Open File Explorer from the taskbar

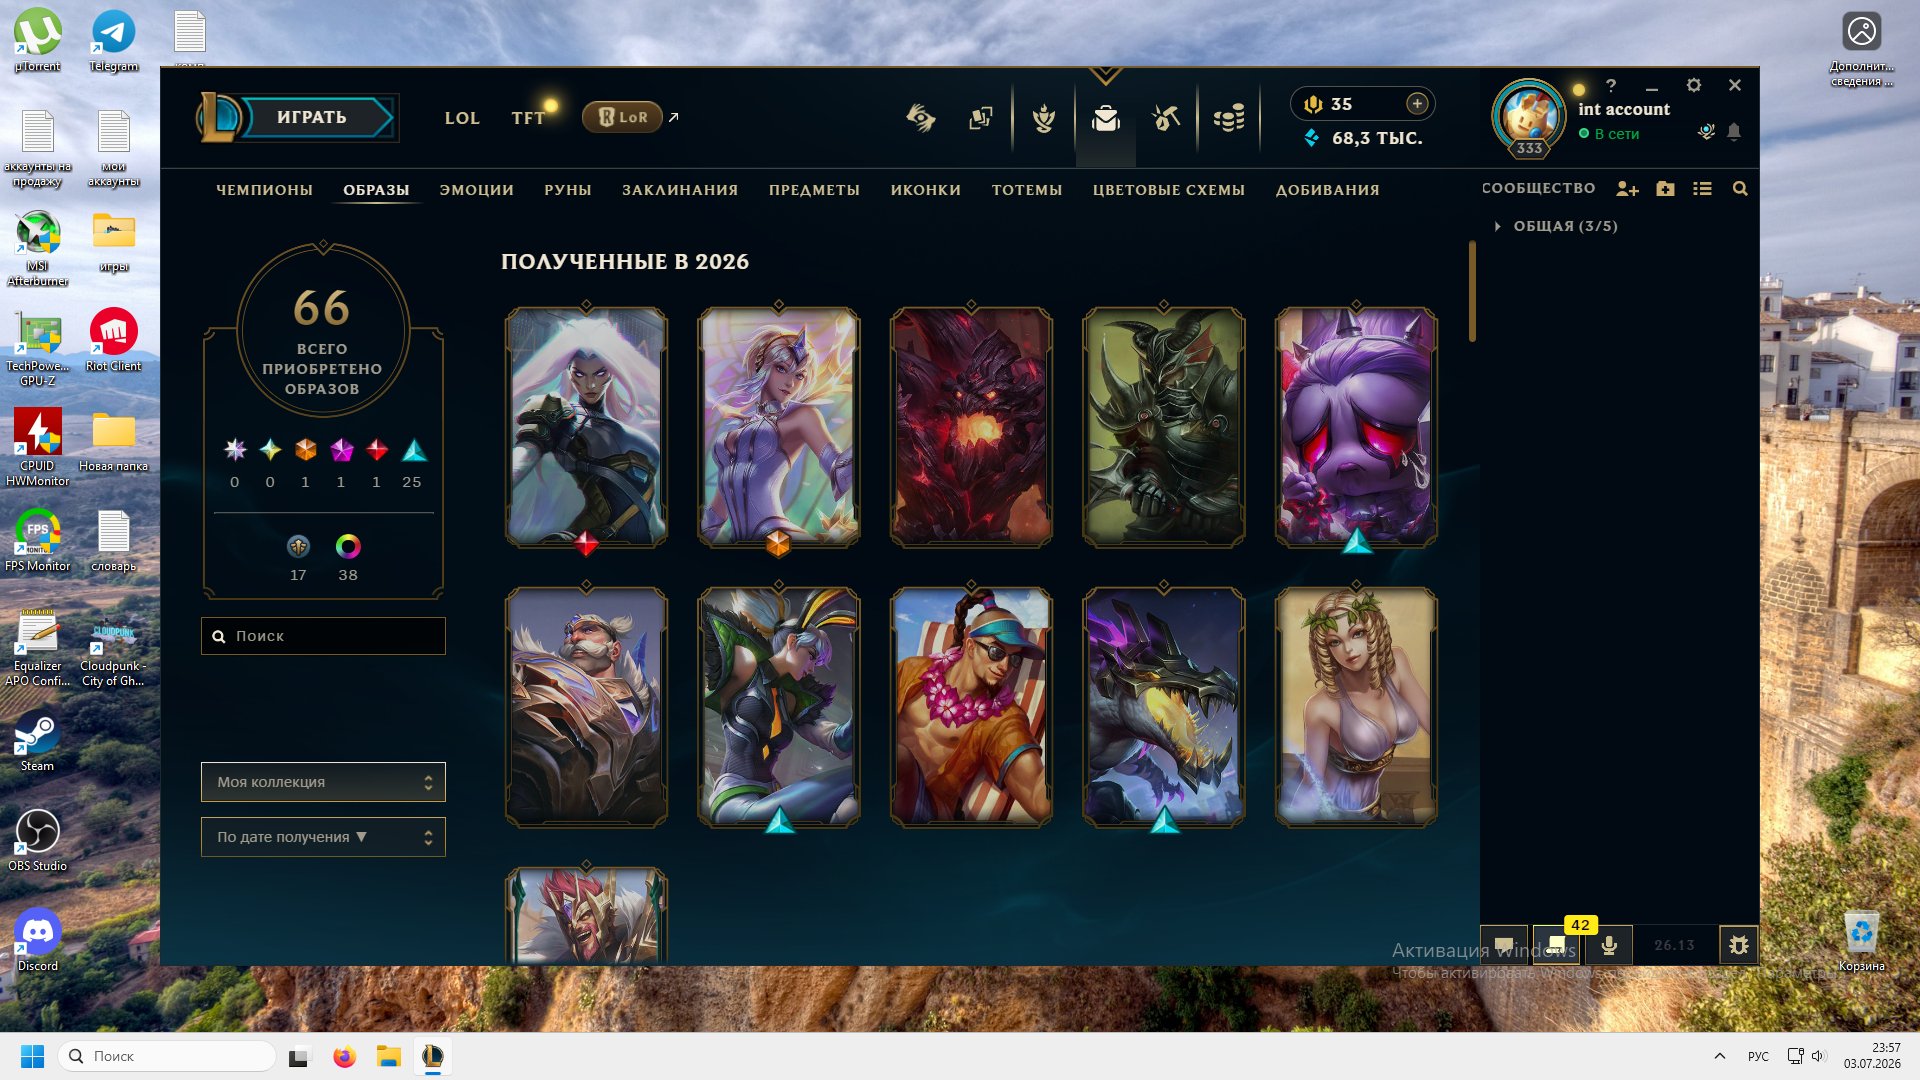[388, 1056]
